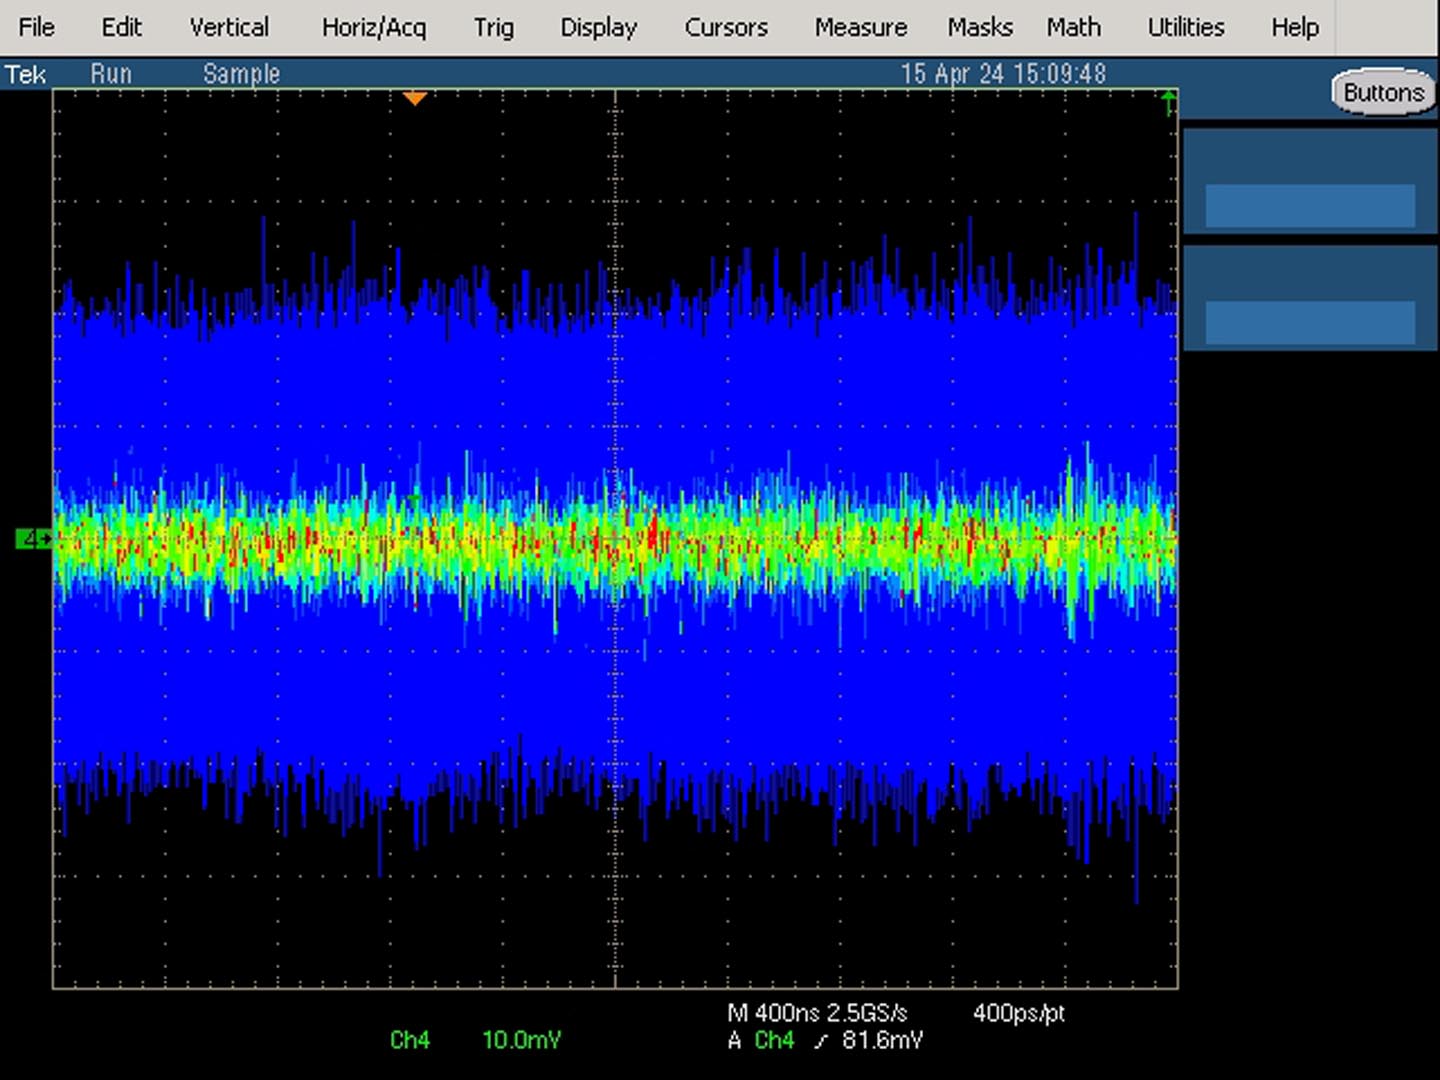Image resolution: width=1440 pixels, height=1080 pixels.
Task: Click the Buttons mode button
Action: point(1384,92)
